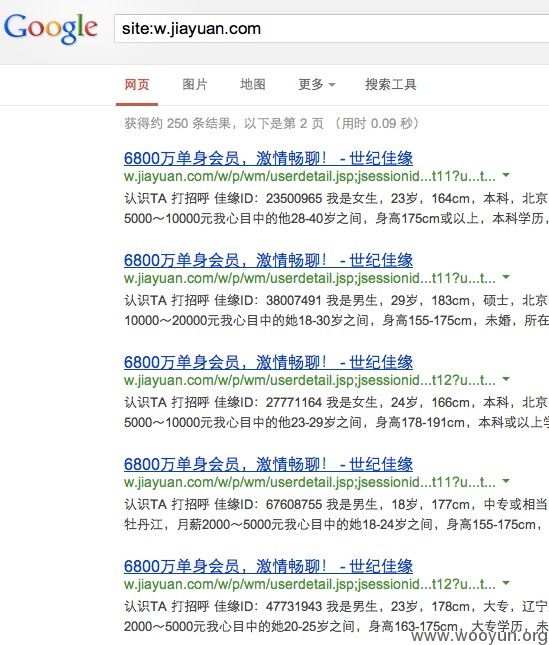The width and height of the screenshot is (549, 645).
Task: Click snippet line 5000～10000元我心目中的他28-40岁之间
Action: point(243,218)
